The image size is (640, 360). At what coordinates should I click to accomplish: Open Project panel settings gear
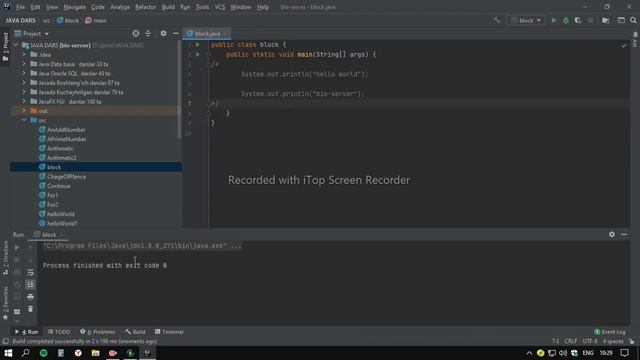coord(163,33)
